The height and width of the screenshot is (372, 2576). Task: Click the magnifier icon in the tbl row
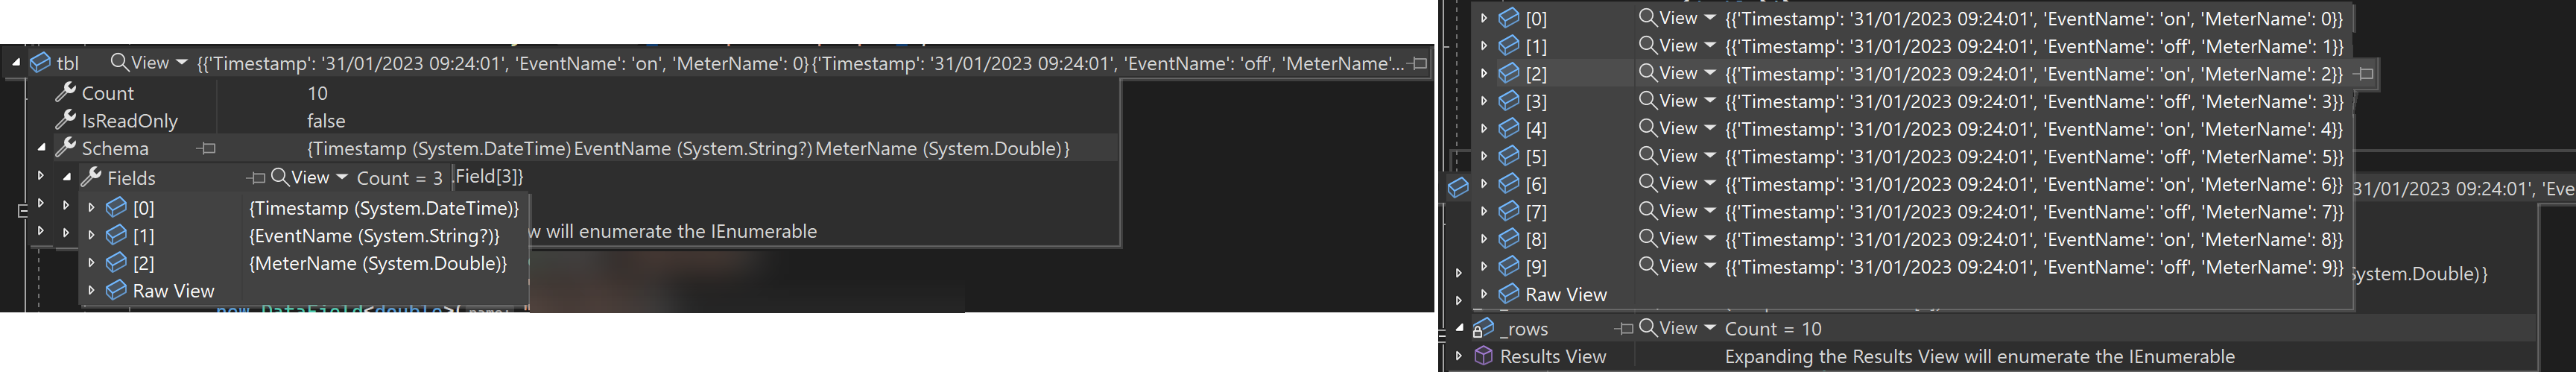click(x=120, y=62)
